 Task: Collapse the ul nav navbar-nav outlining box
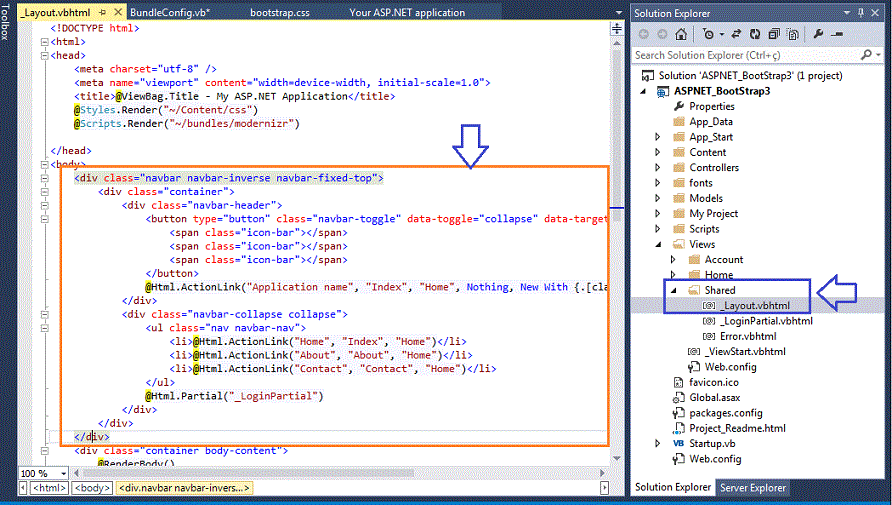(44, 328)
